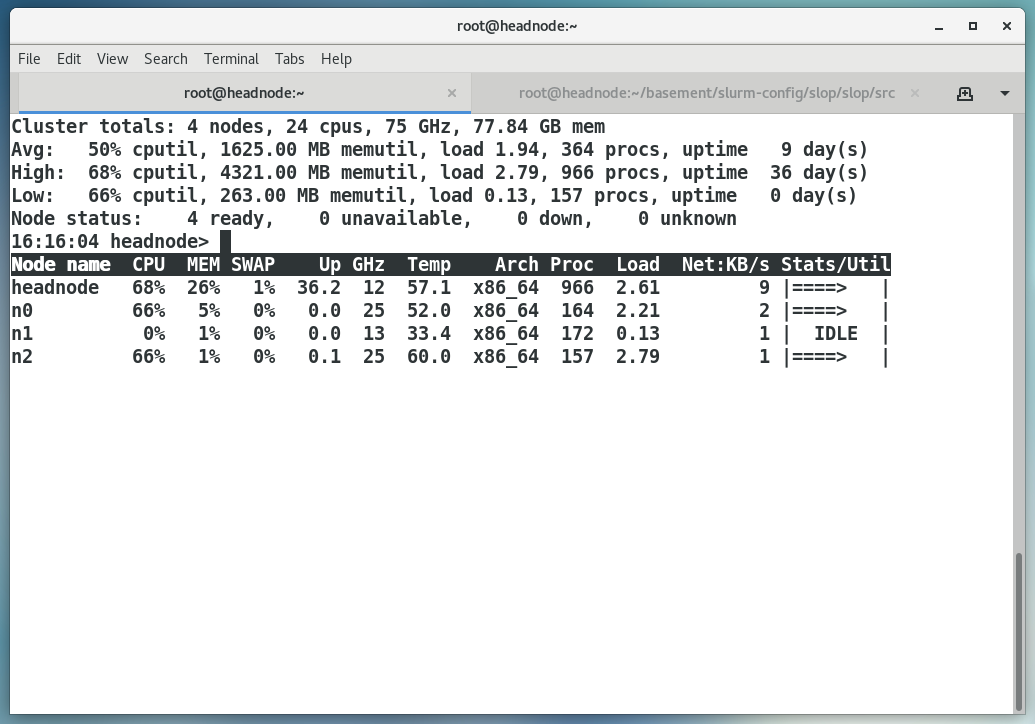
Task: Click the new terminal tab icon
Action: [x=964, y=93]
